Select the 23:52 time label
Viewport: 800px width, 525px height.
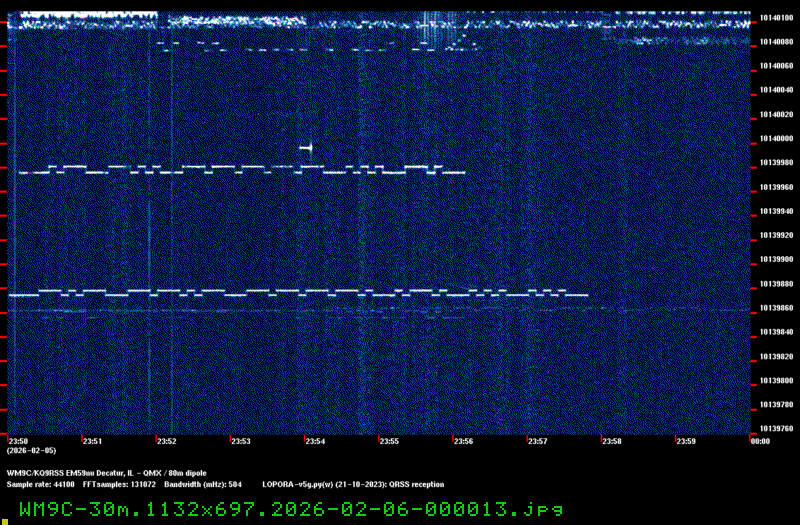tap(167, 441)
